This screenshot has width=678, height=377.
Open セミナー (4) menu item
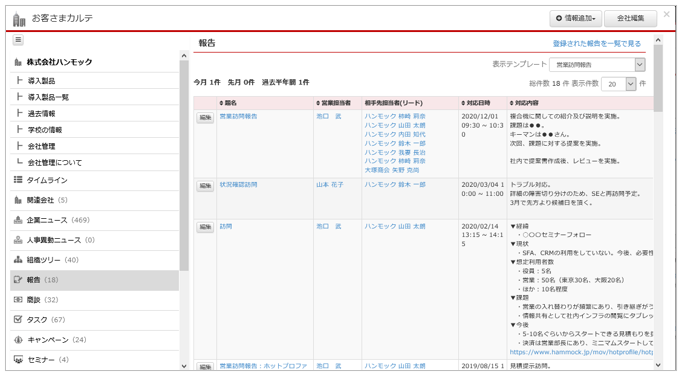click(x=94, y=359)
